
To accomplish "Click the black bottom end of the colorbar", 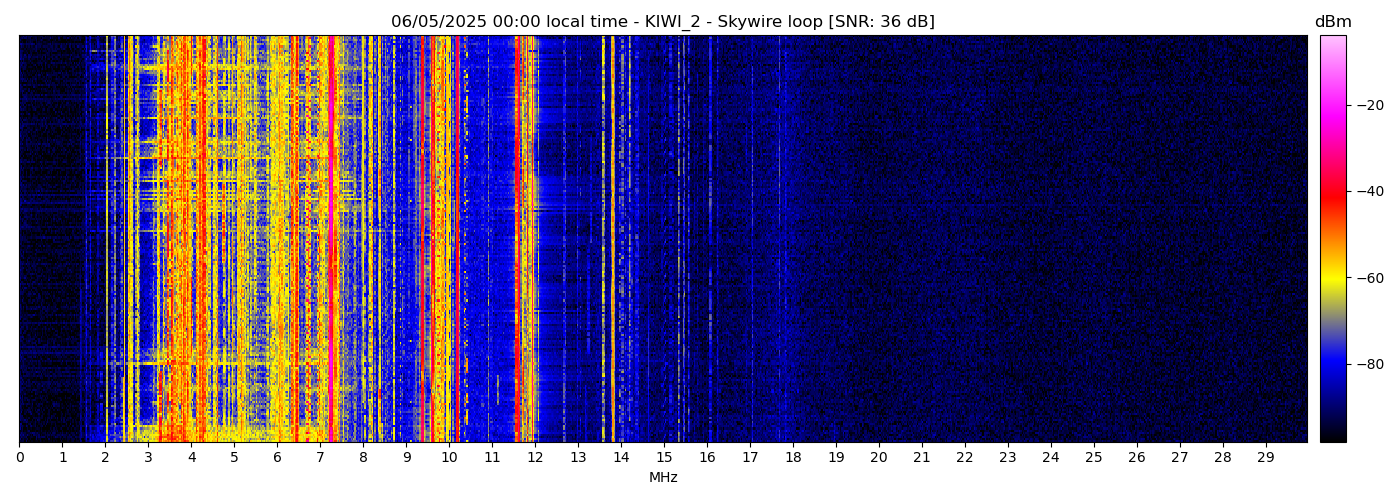I will [x=1332, y=435].
